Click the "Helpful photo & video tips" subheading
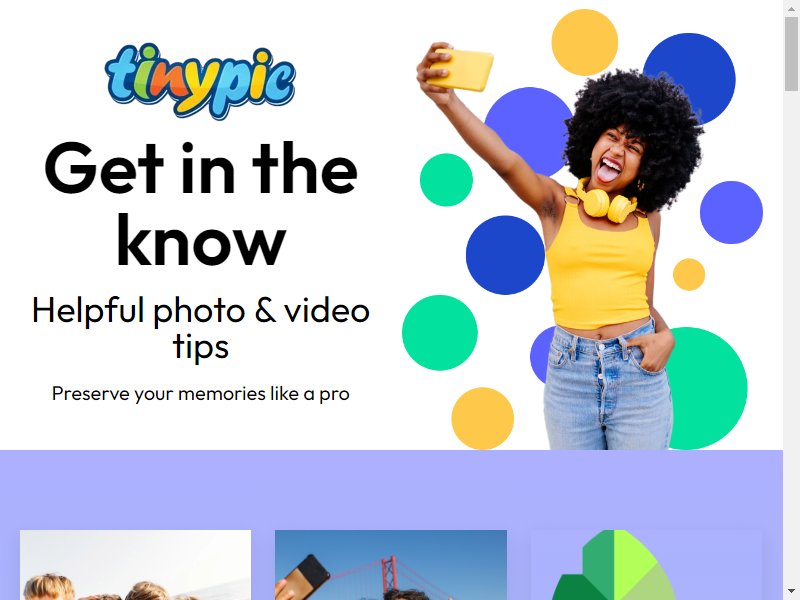800x600 pixels. click(201, 328)
